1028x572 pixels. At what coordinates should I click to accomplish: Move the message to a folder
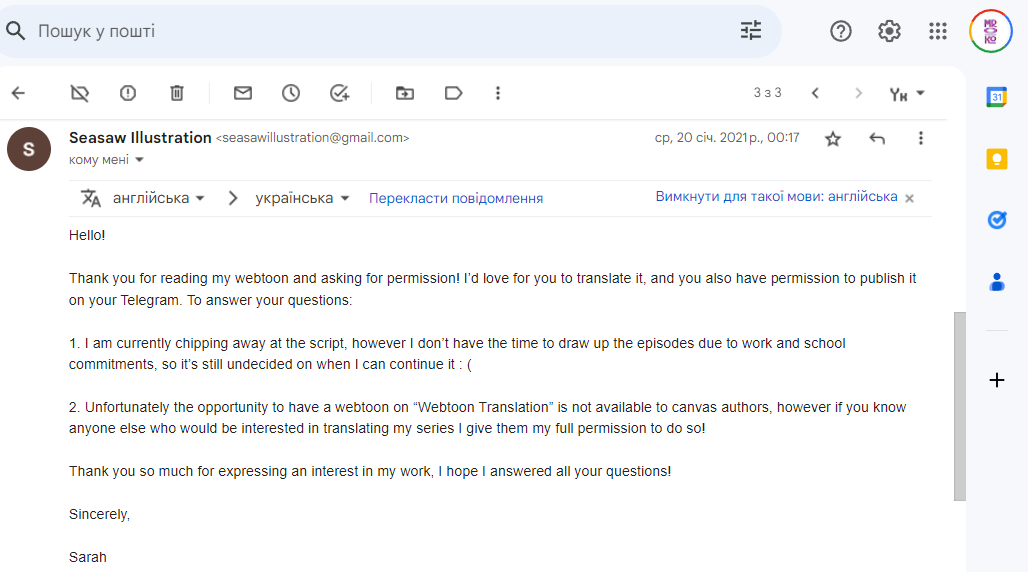coord(405,93)
